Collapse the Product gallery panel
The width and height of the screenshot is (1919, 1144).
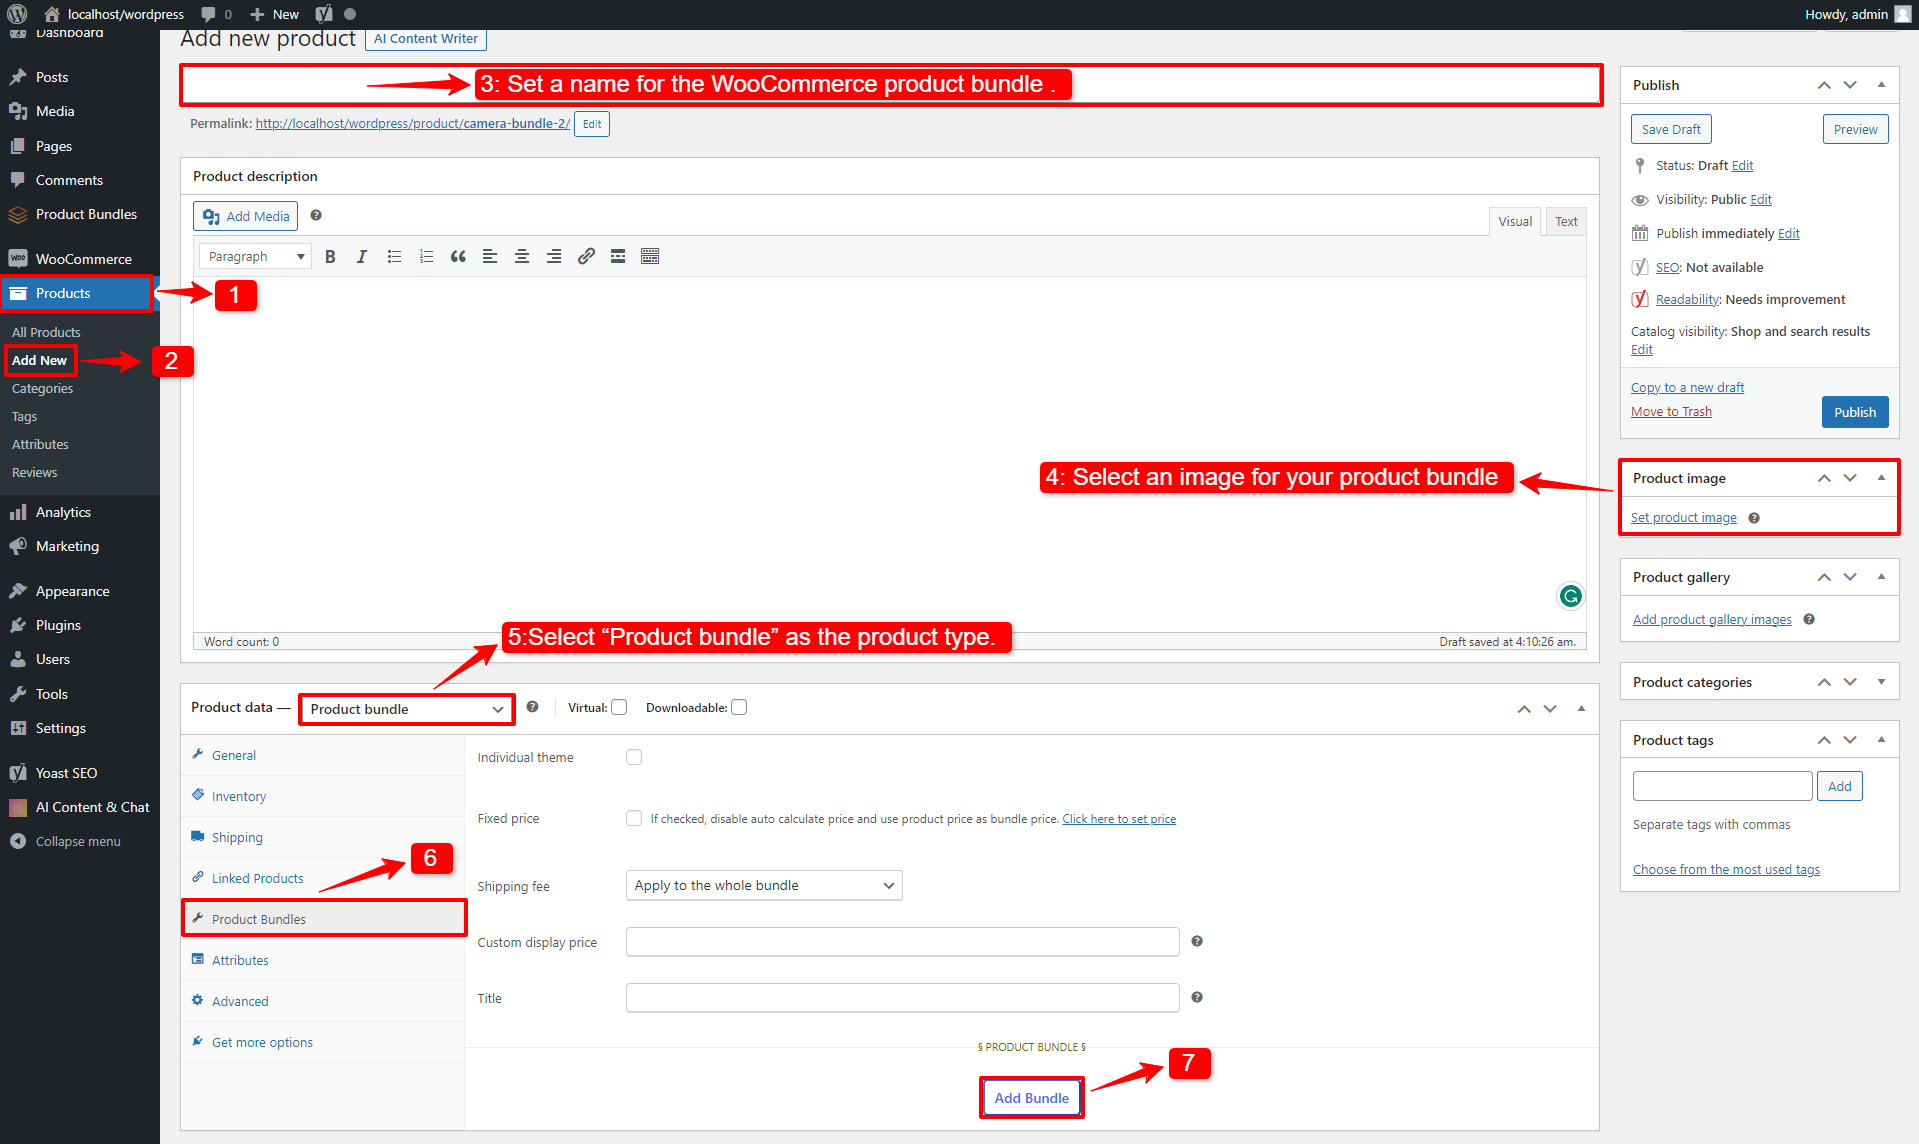click(x=1881, y=577)
